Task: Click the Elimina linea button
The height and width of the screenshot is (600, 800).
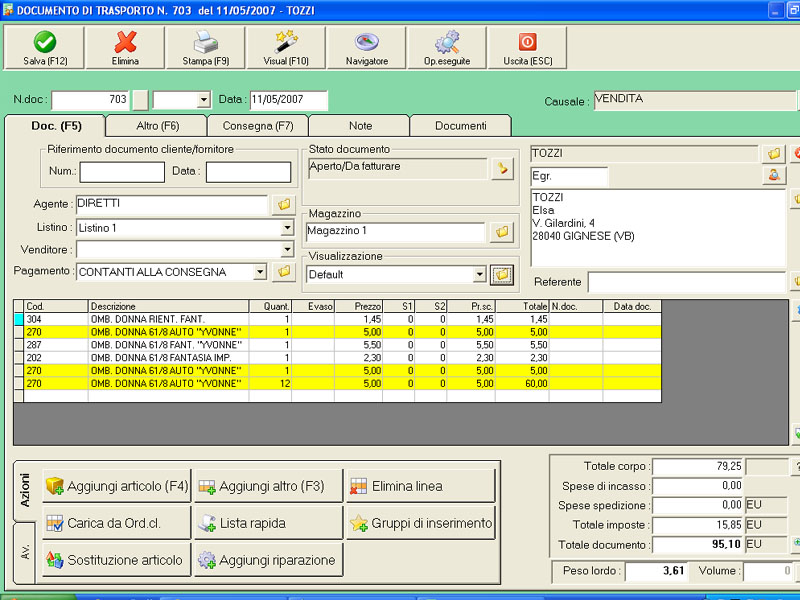Action: [x=420, y=486]
